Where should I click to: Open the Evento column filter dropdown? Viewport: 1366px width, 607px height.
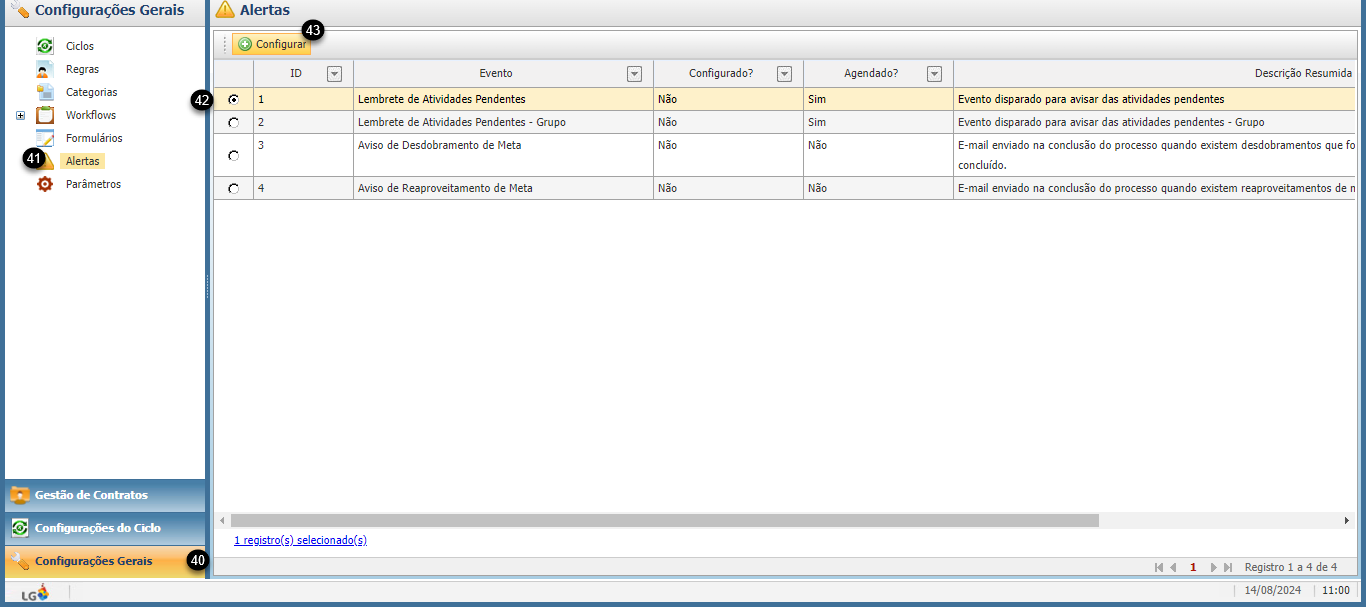tap(634, 73)
